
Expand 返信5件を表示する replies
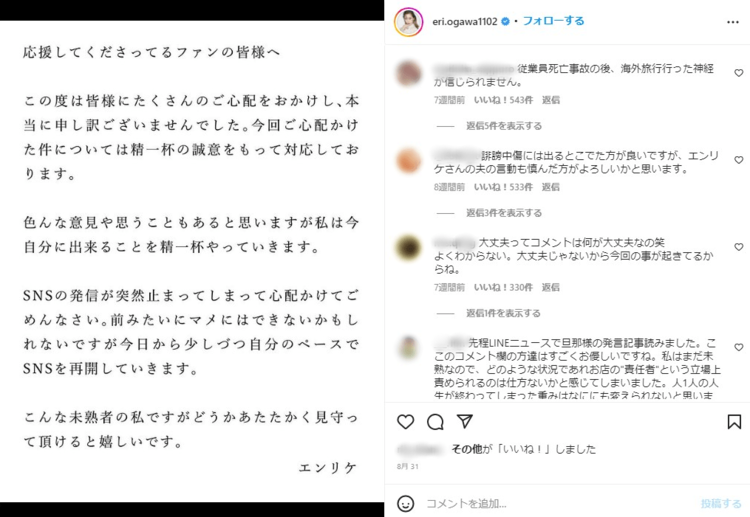[x=504, y=126]
